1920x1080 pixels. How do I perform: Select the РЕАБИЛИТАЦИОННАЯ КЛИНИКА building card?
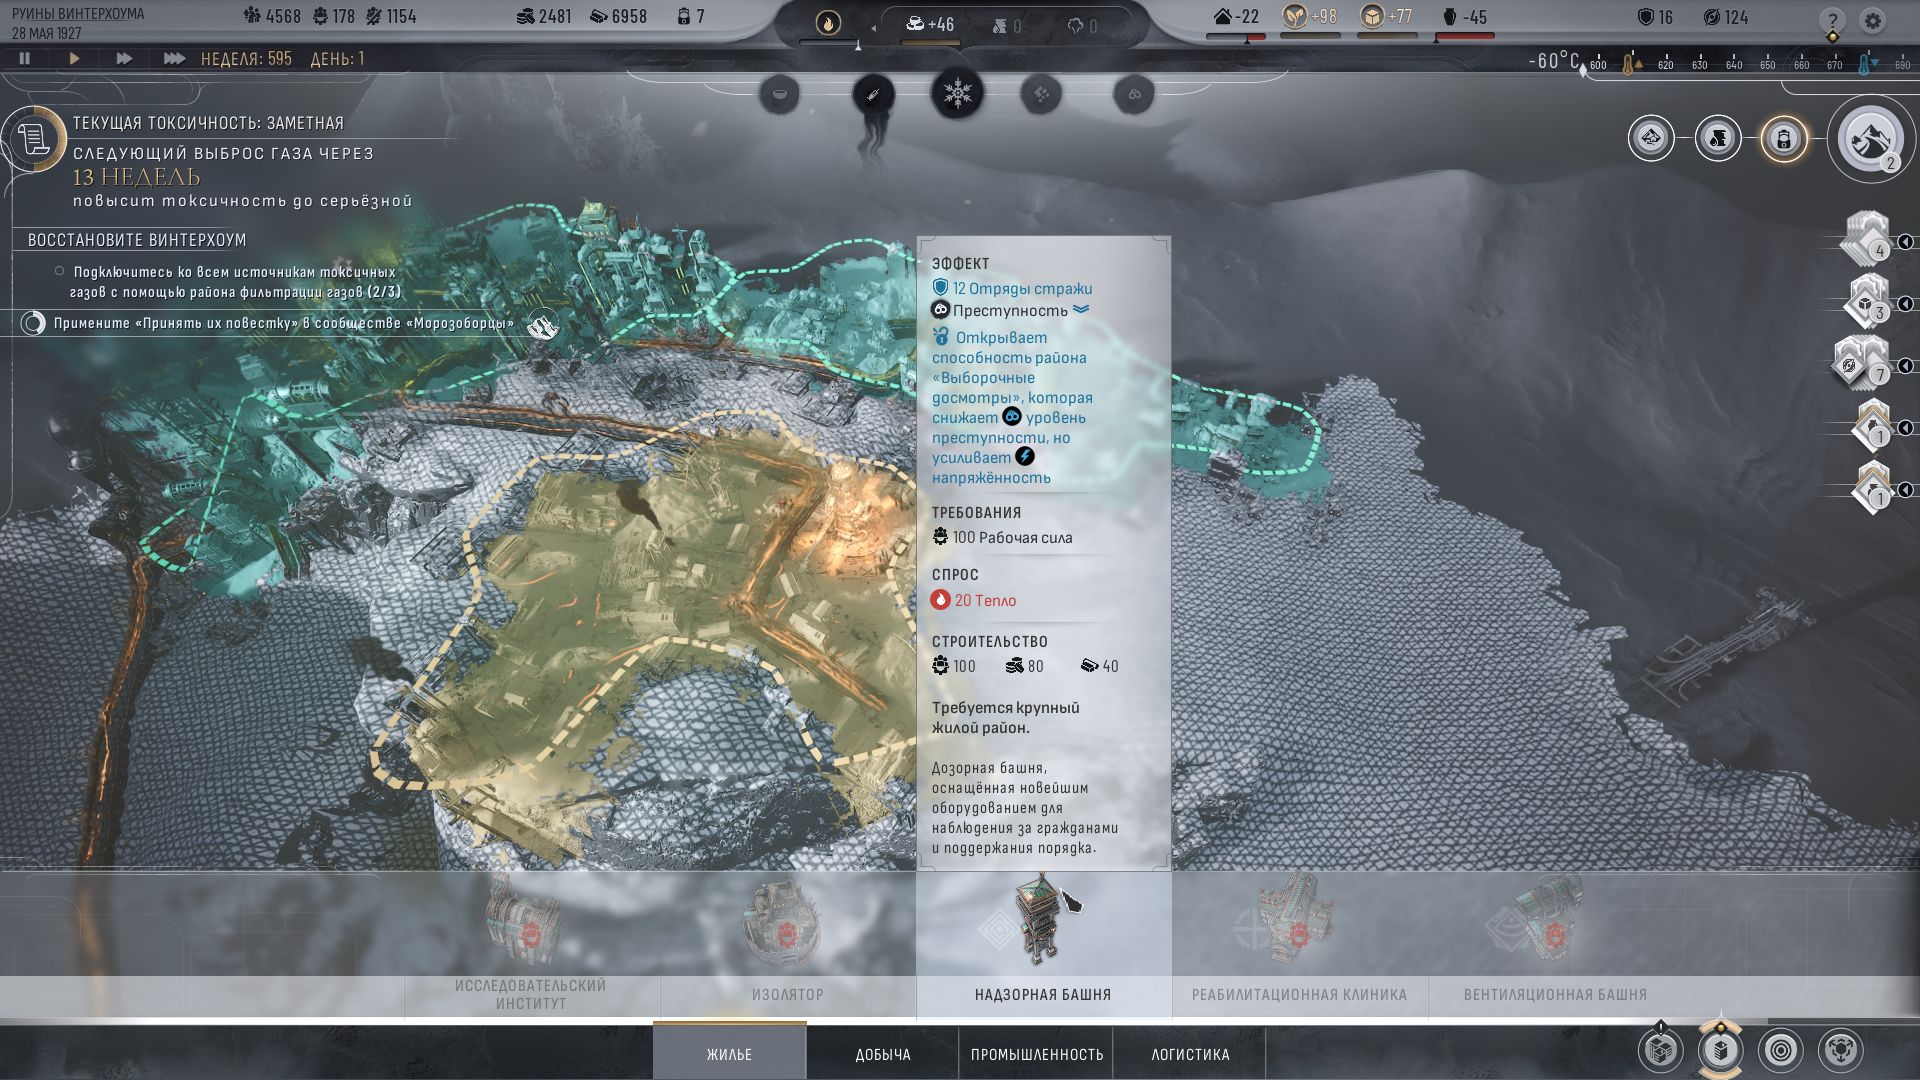(x=1299, y=945)
